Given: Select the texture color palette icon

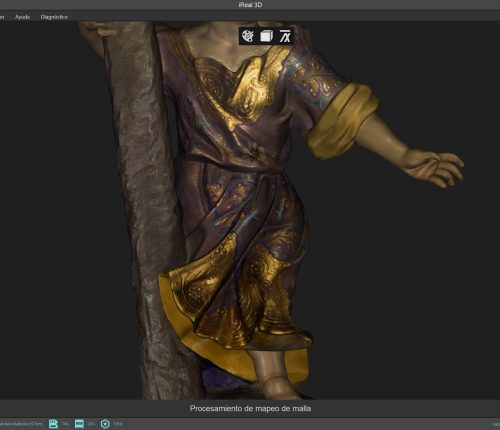Looking at the screenshot, I should click(248, 36).
